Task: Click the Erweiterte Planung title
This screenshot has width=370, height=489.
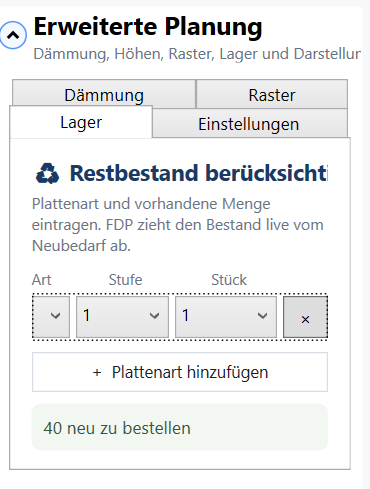Action: pyautogui.click(x=148, y=27)
